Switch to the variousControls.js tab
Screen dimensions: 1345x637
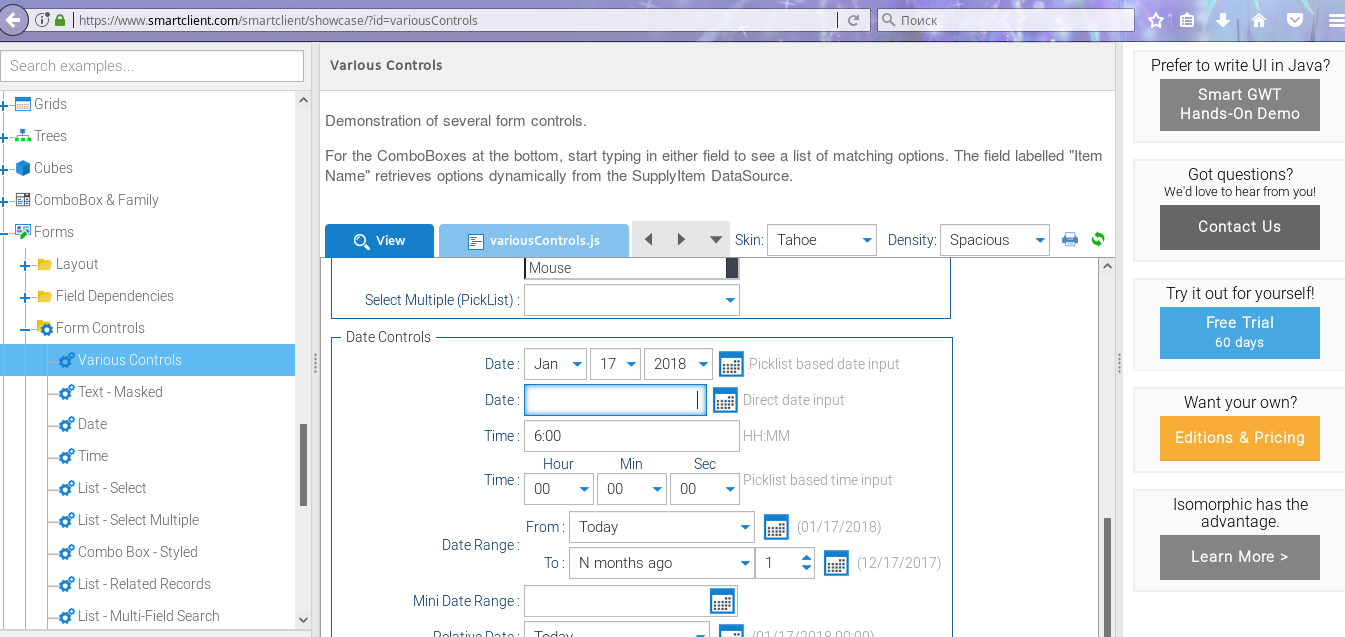tap(534, 241)
